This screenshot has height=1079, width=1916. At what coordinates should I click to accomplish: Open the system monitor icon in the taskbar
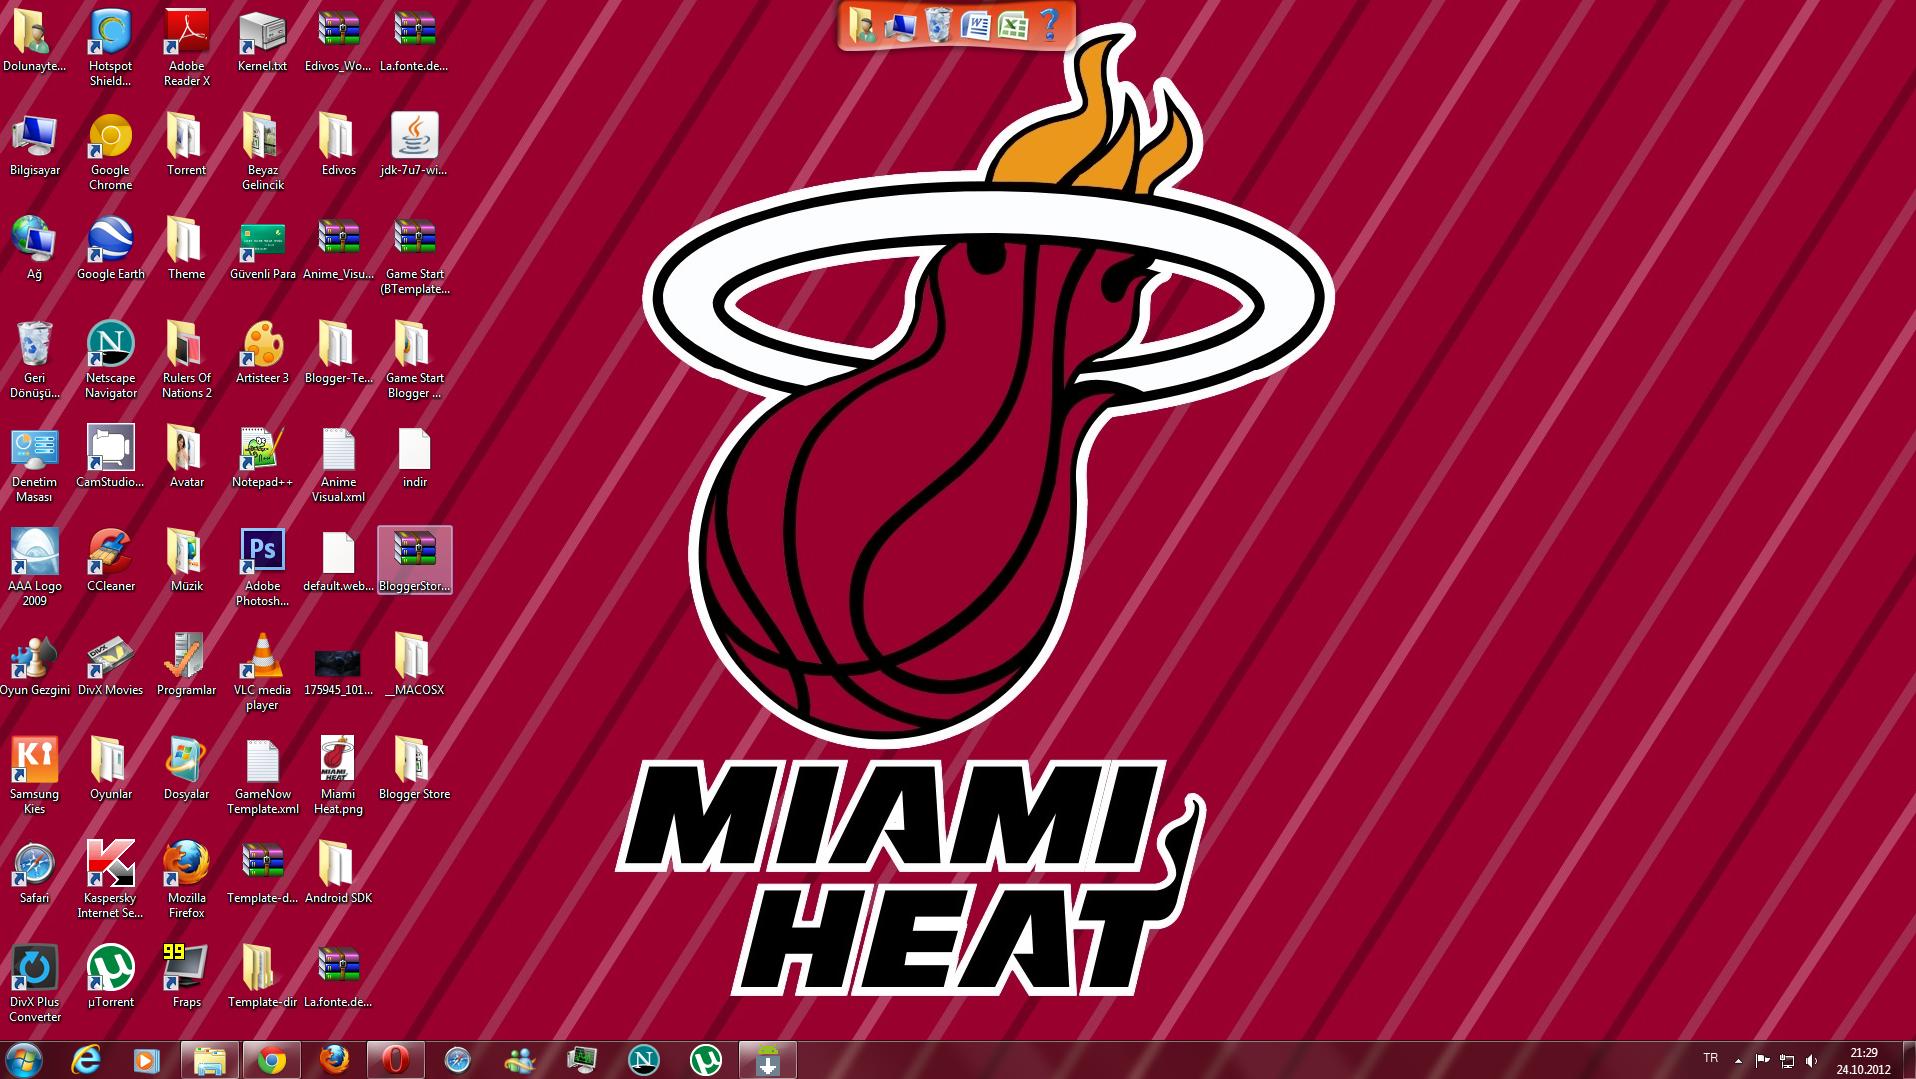pos(582,1060)
